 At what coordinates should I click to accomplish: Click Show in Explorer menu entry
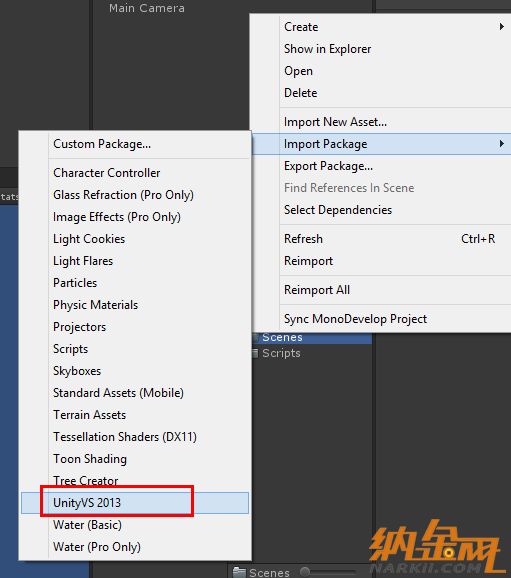[381, 49]
